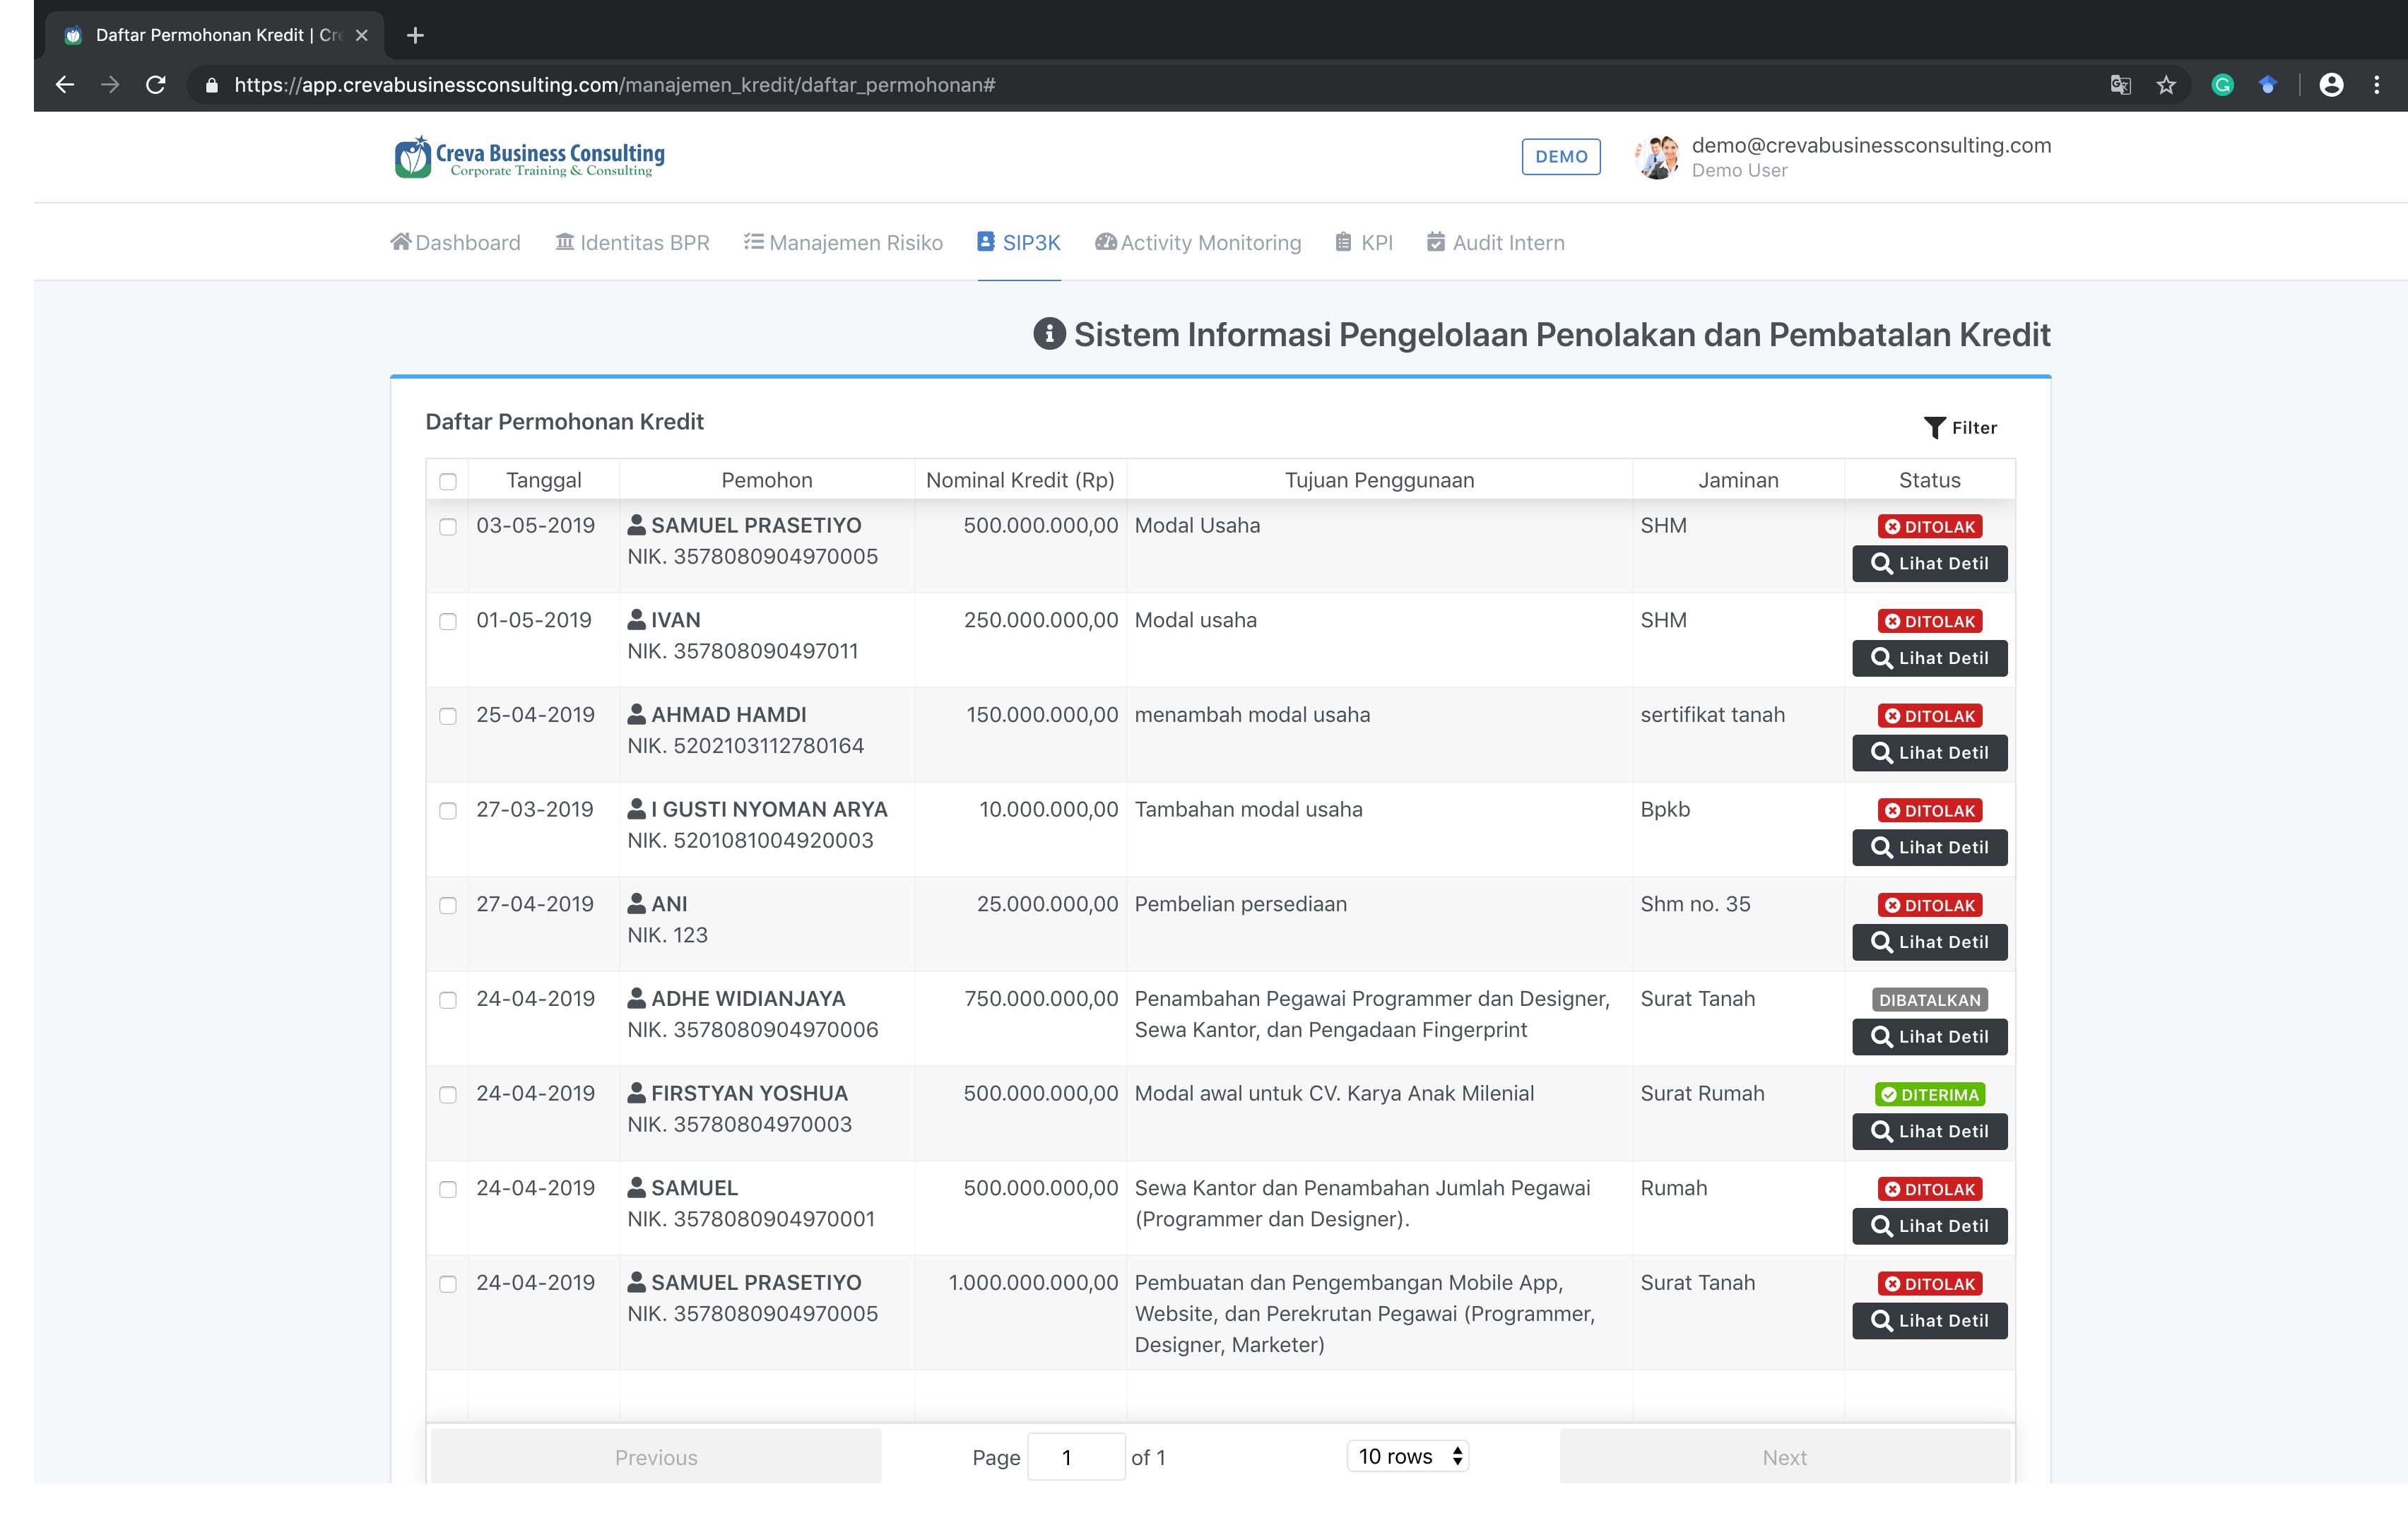Image resolution: width=2408 pixels, height=1523 pixels.
Task: Click the Grammarly extension icon
Action: 2222,85
